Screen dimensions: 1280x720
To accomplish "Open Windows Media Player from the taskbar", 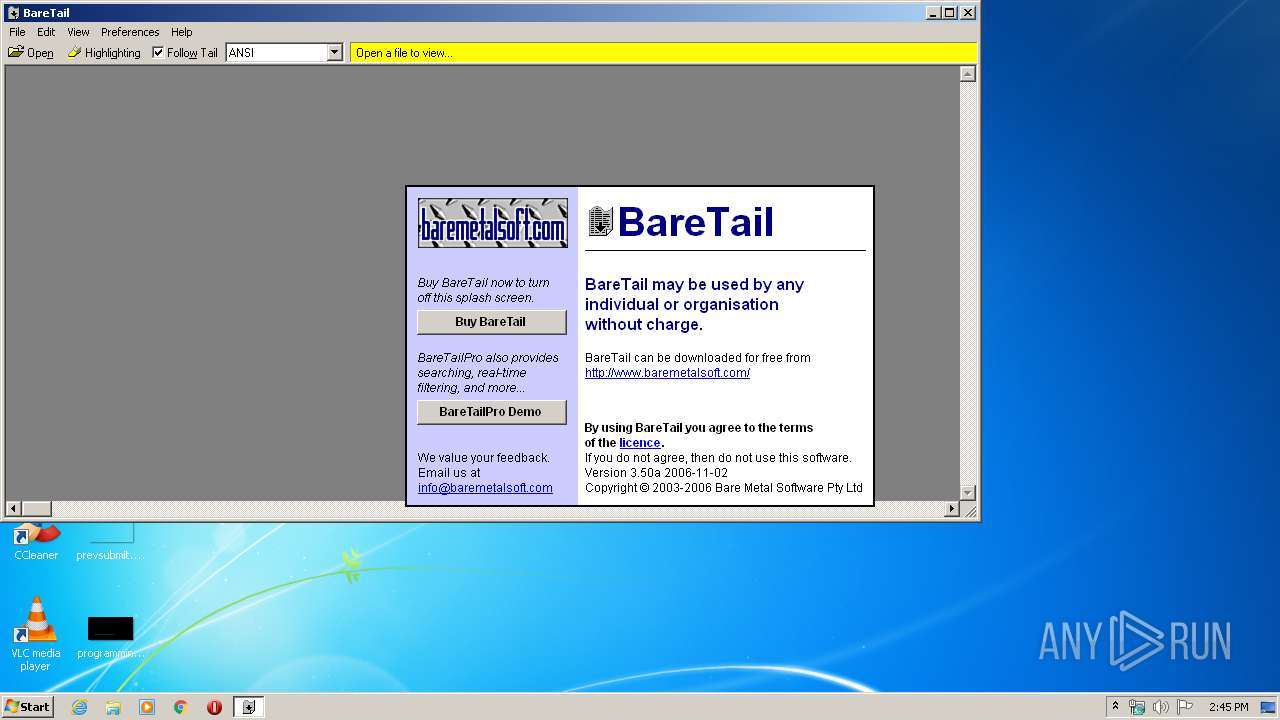I will [x=147, y=707].
